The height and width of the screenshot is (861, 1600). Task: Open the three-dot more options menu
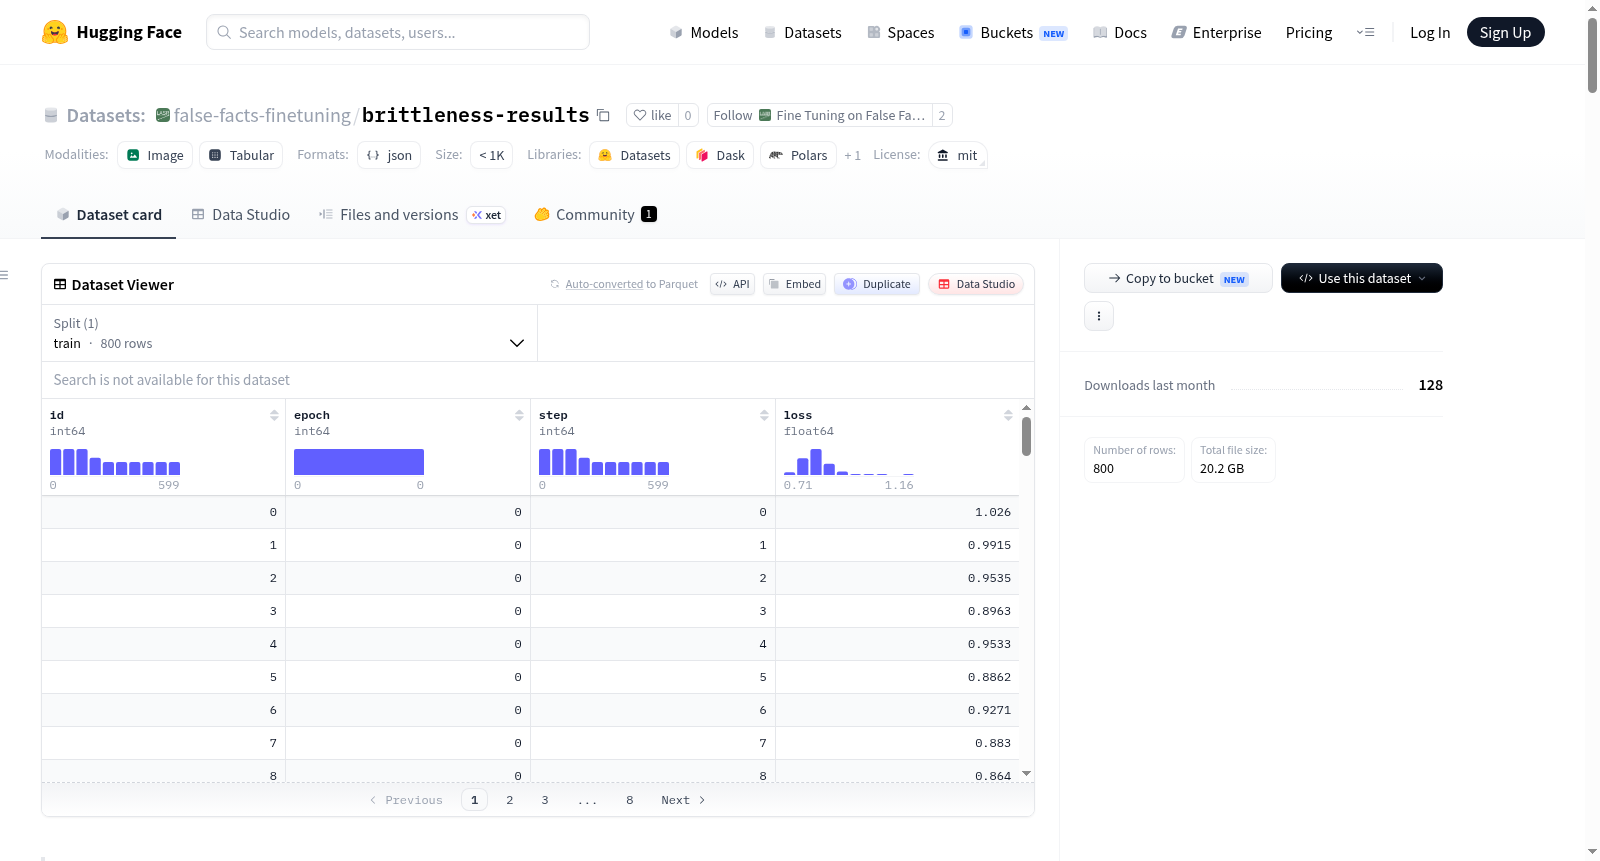point(1099,316)
